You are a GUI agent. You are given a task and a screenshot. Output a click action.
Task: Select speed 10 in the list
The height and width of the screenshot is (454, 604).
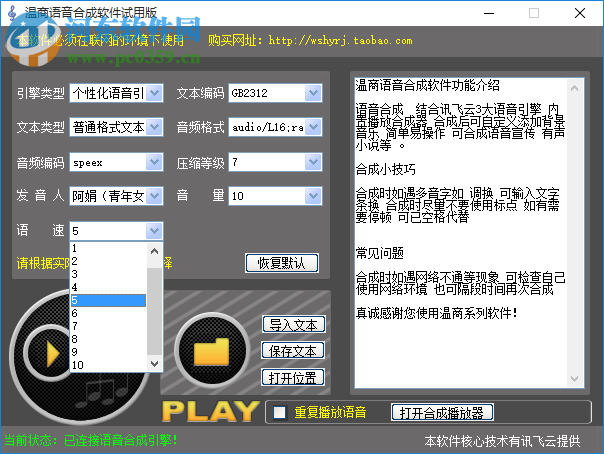[x=109, y=365]
